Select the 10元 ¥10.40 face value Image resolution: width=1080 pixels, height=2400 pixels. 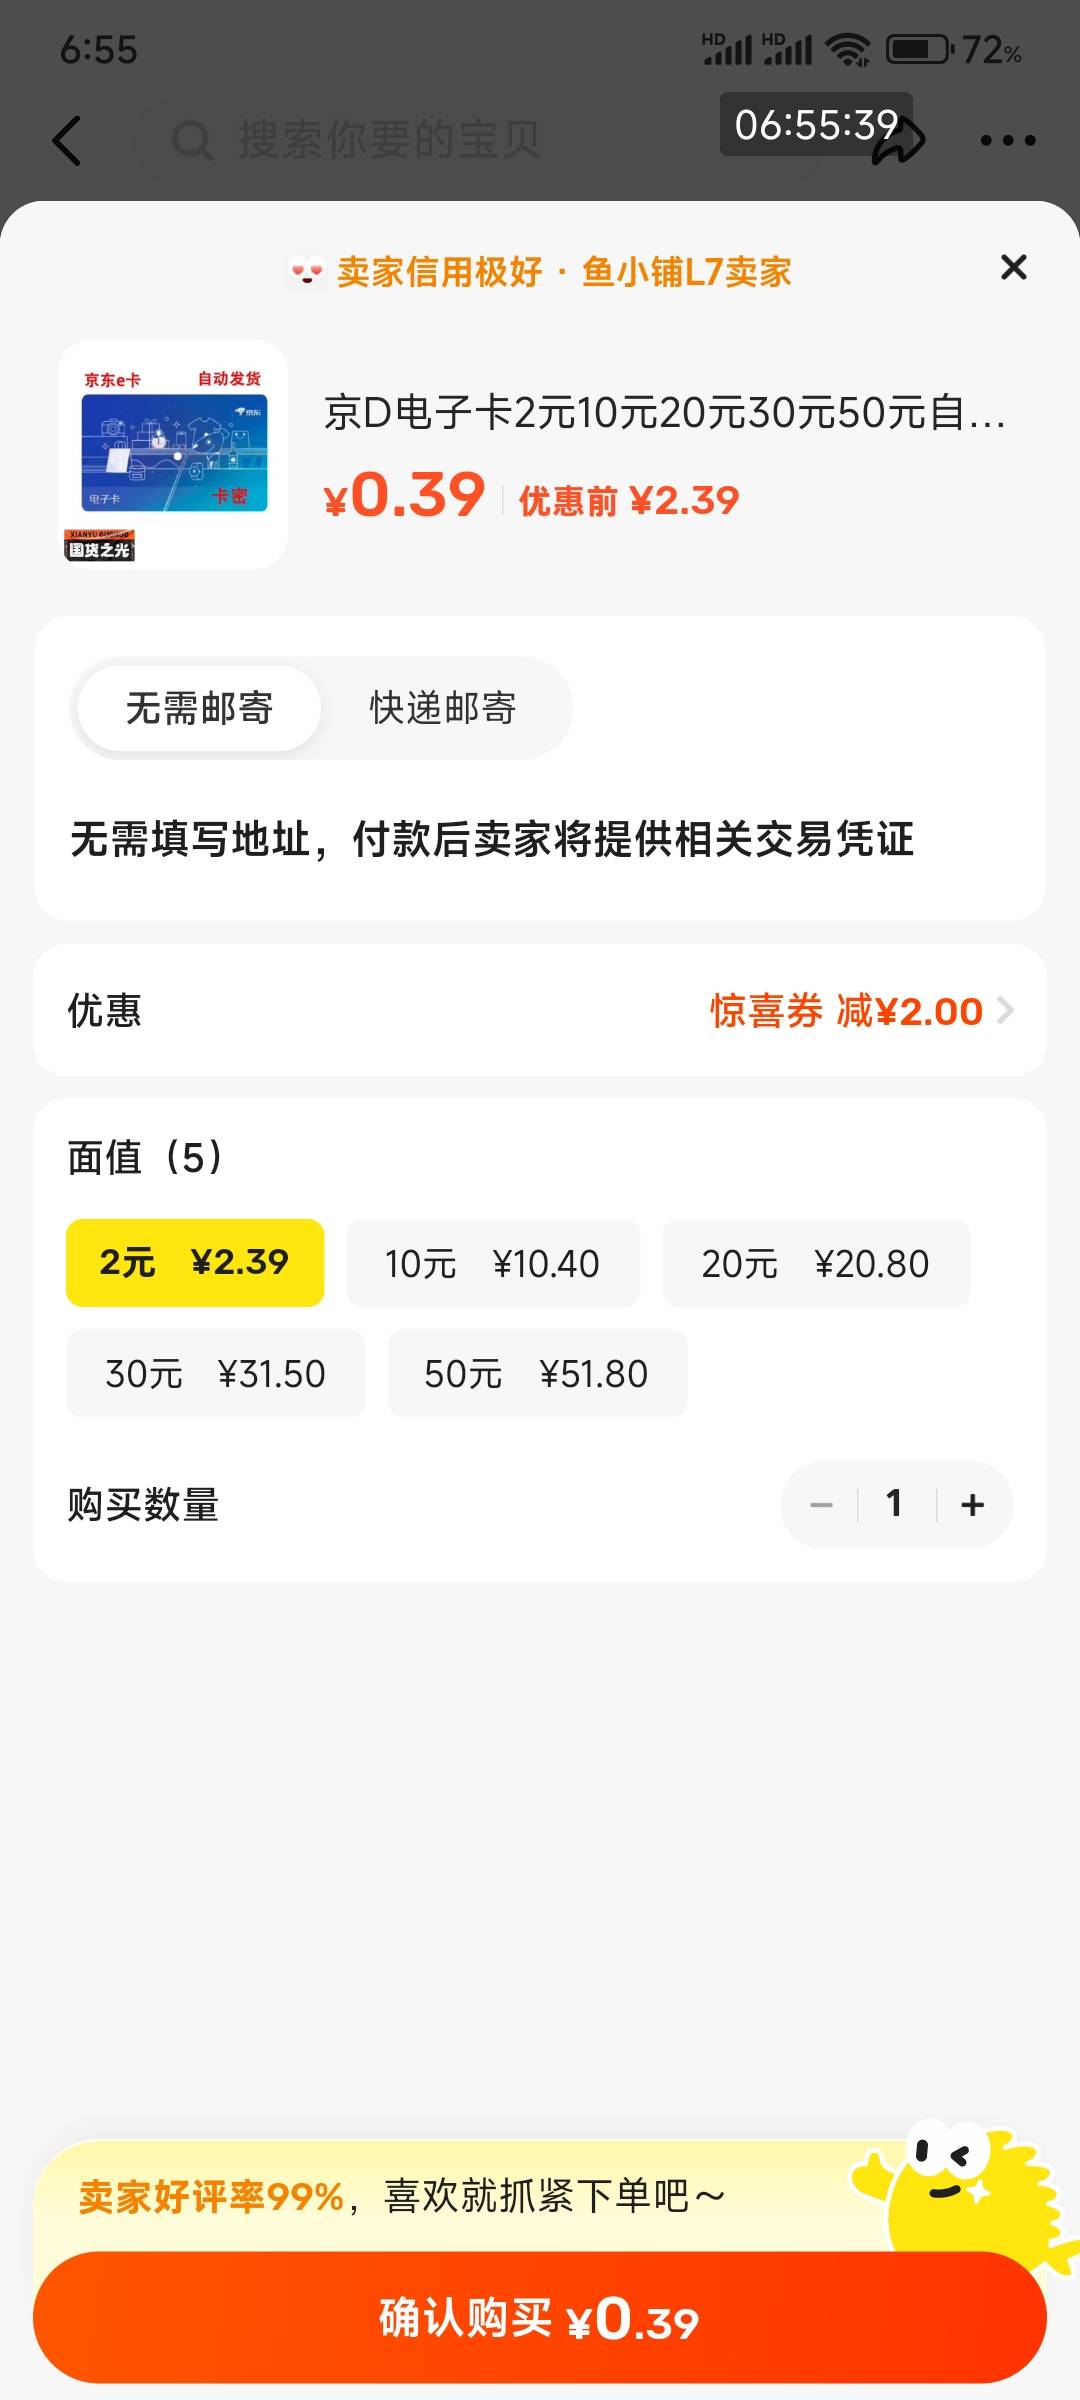tap(493, 1263)
